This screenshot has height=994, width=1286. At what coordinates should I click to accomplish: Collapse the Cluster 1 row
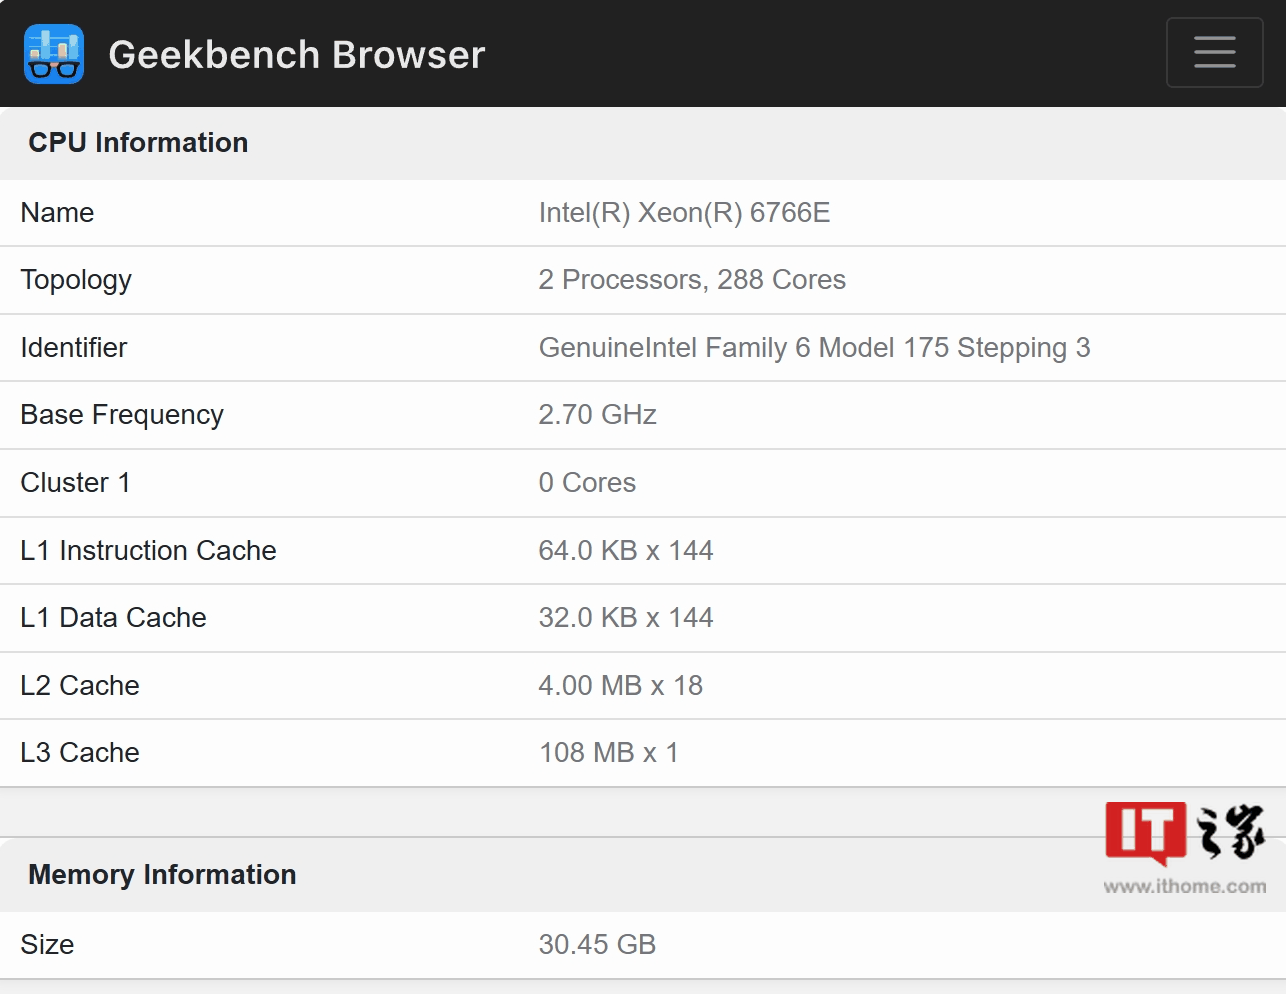(x=75, y=483)
